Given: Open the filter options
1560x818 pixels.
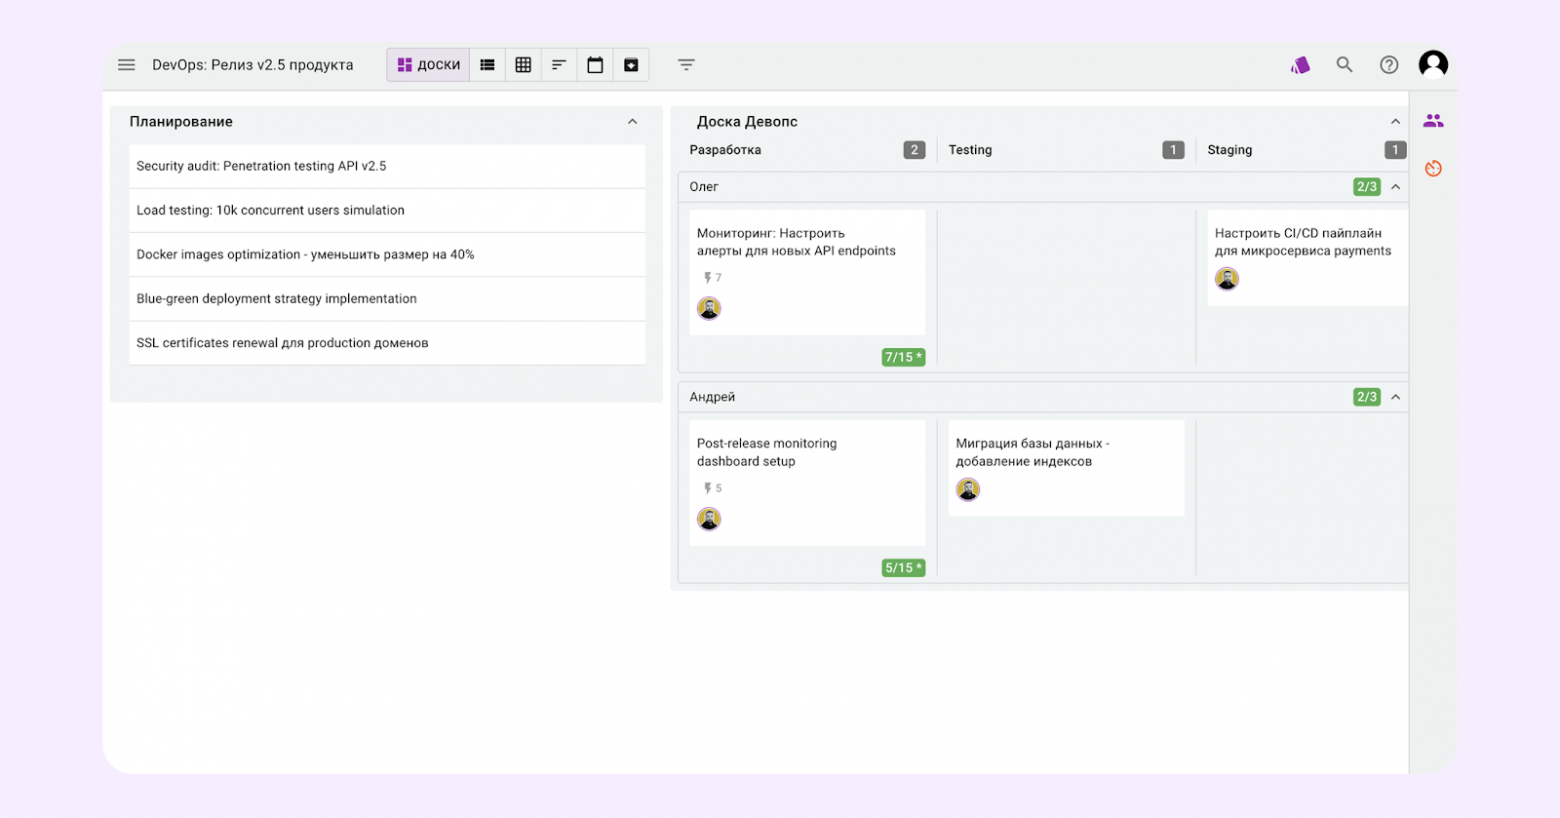Looking at the screenshot, I should 686,65.
